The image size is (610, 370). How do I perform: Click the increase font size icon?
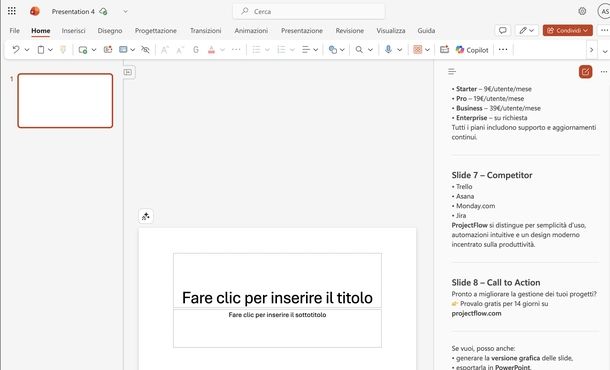coord(165,50)
